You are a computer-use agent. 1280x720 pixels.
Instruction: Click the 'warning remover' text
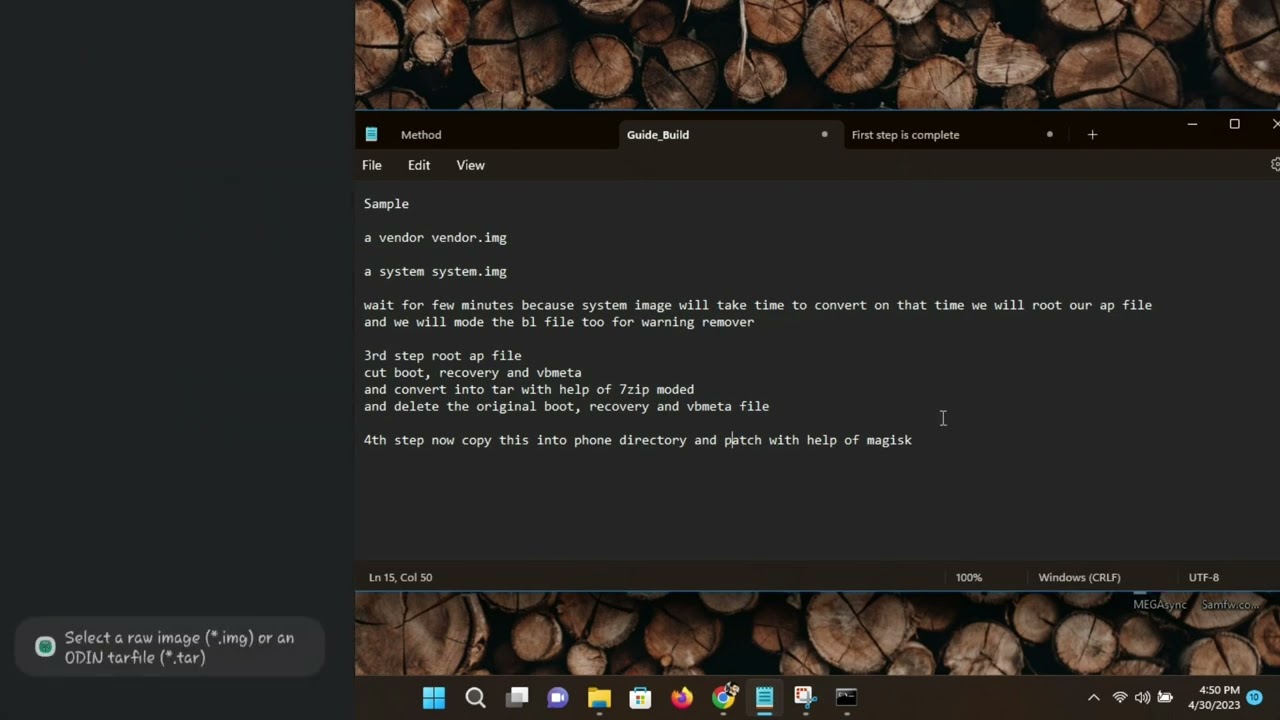point(698,322)
